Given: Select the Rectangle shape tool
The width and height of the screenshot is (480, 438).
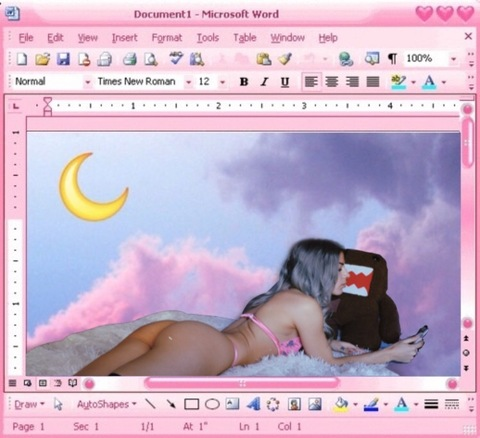Looking at the screenshot, I should coord(192,404).
